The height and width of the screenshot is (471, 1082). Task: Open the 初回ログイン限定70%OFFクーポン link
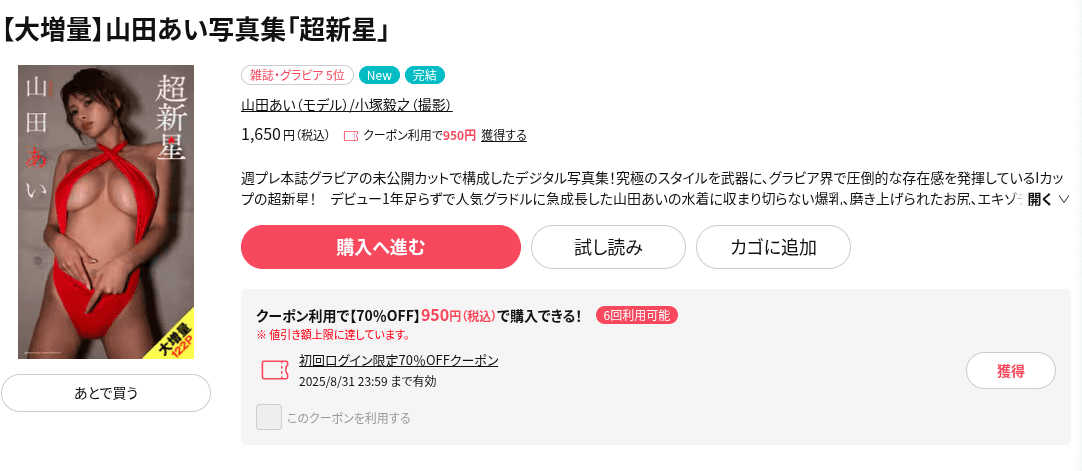point(399,361)
